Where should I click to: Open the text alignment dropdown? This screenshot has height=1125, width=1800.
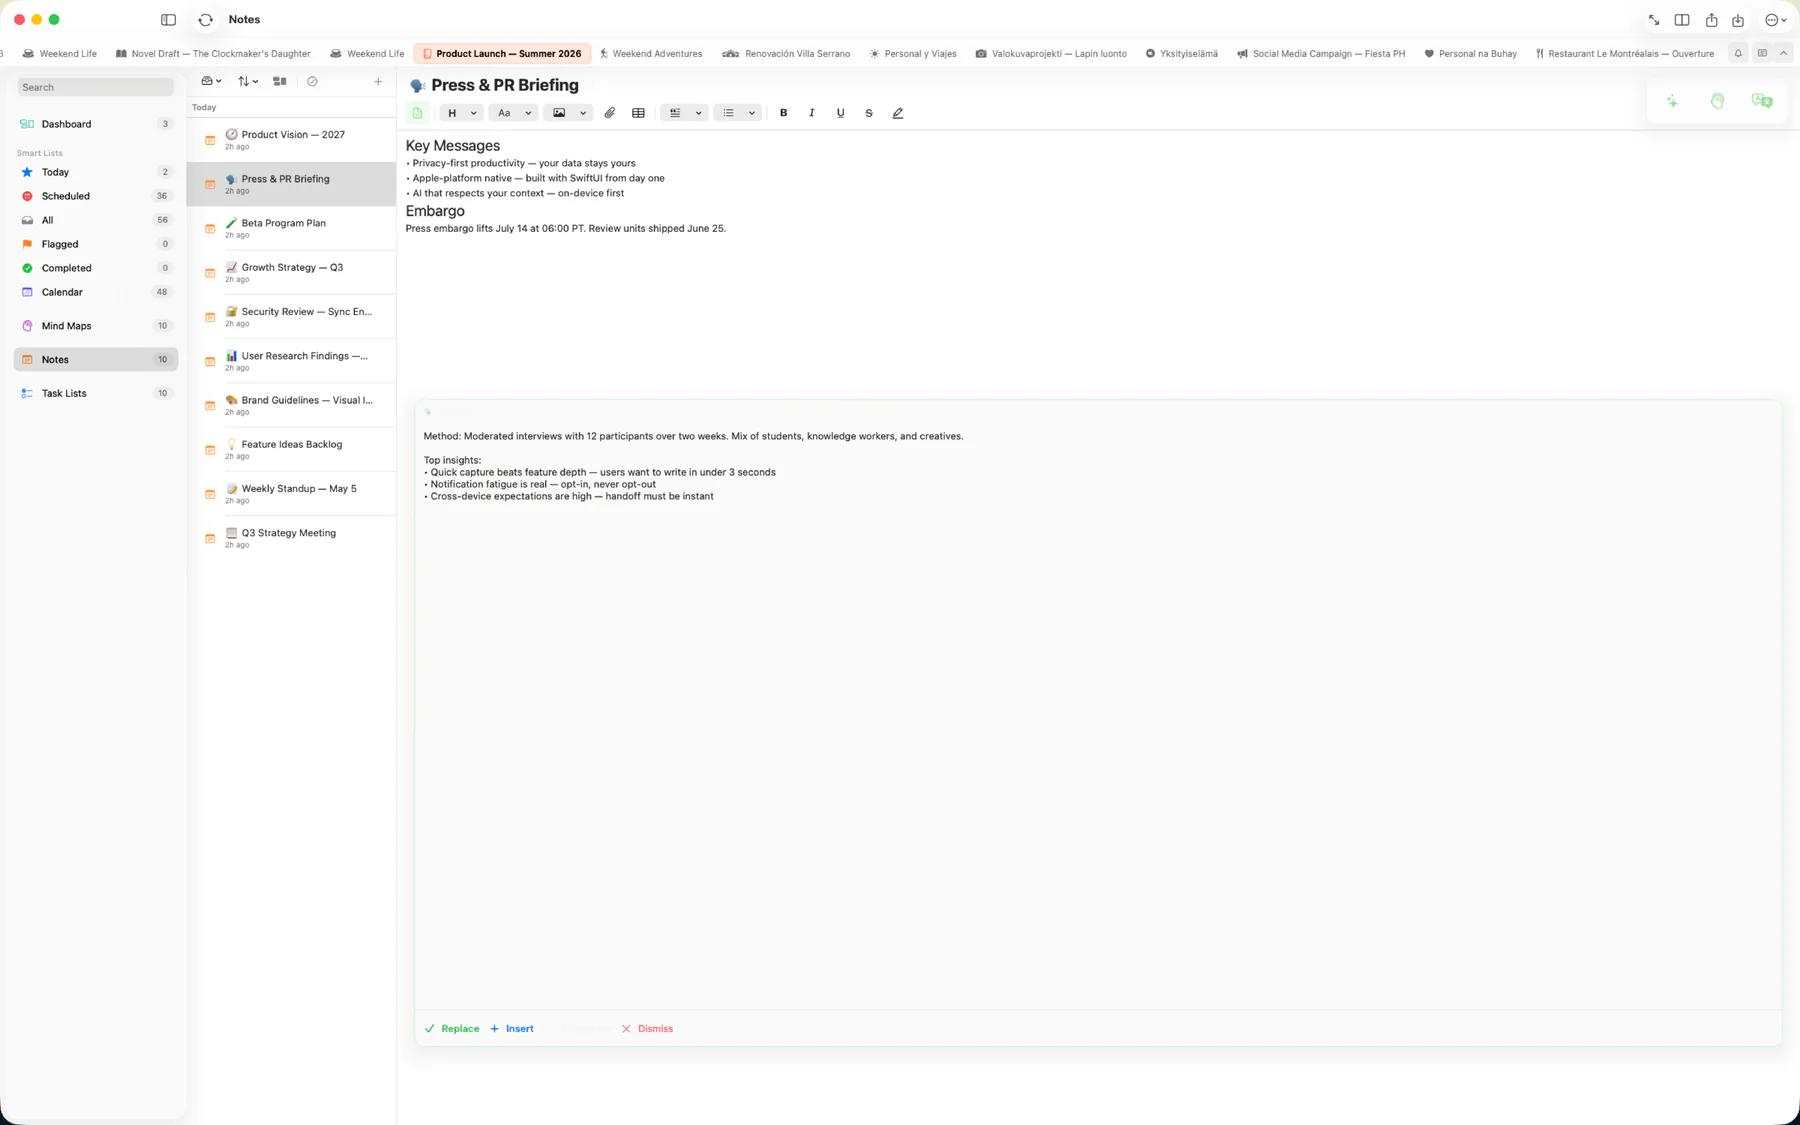684,113
